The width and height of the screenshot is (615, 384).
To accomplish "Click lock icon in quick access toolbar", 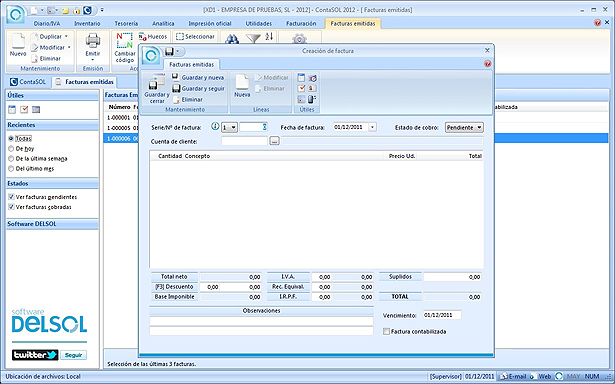I will (77, 10).
